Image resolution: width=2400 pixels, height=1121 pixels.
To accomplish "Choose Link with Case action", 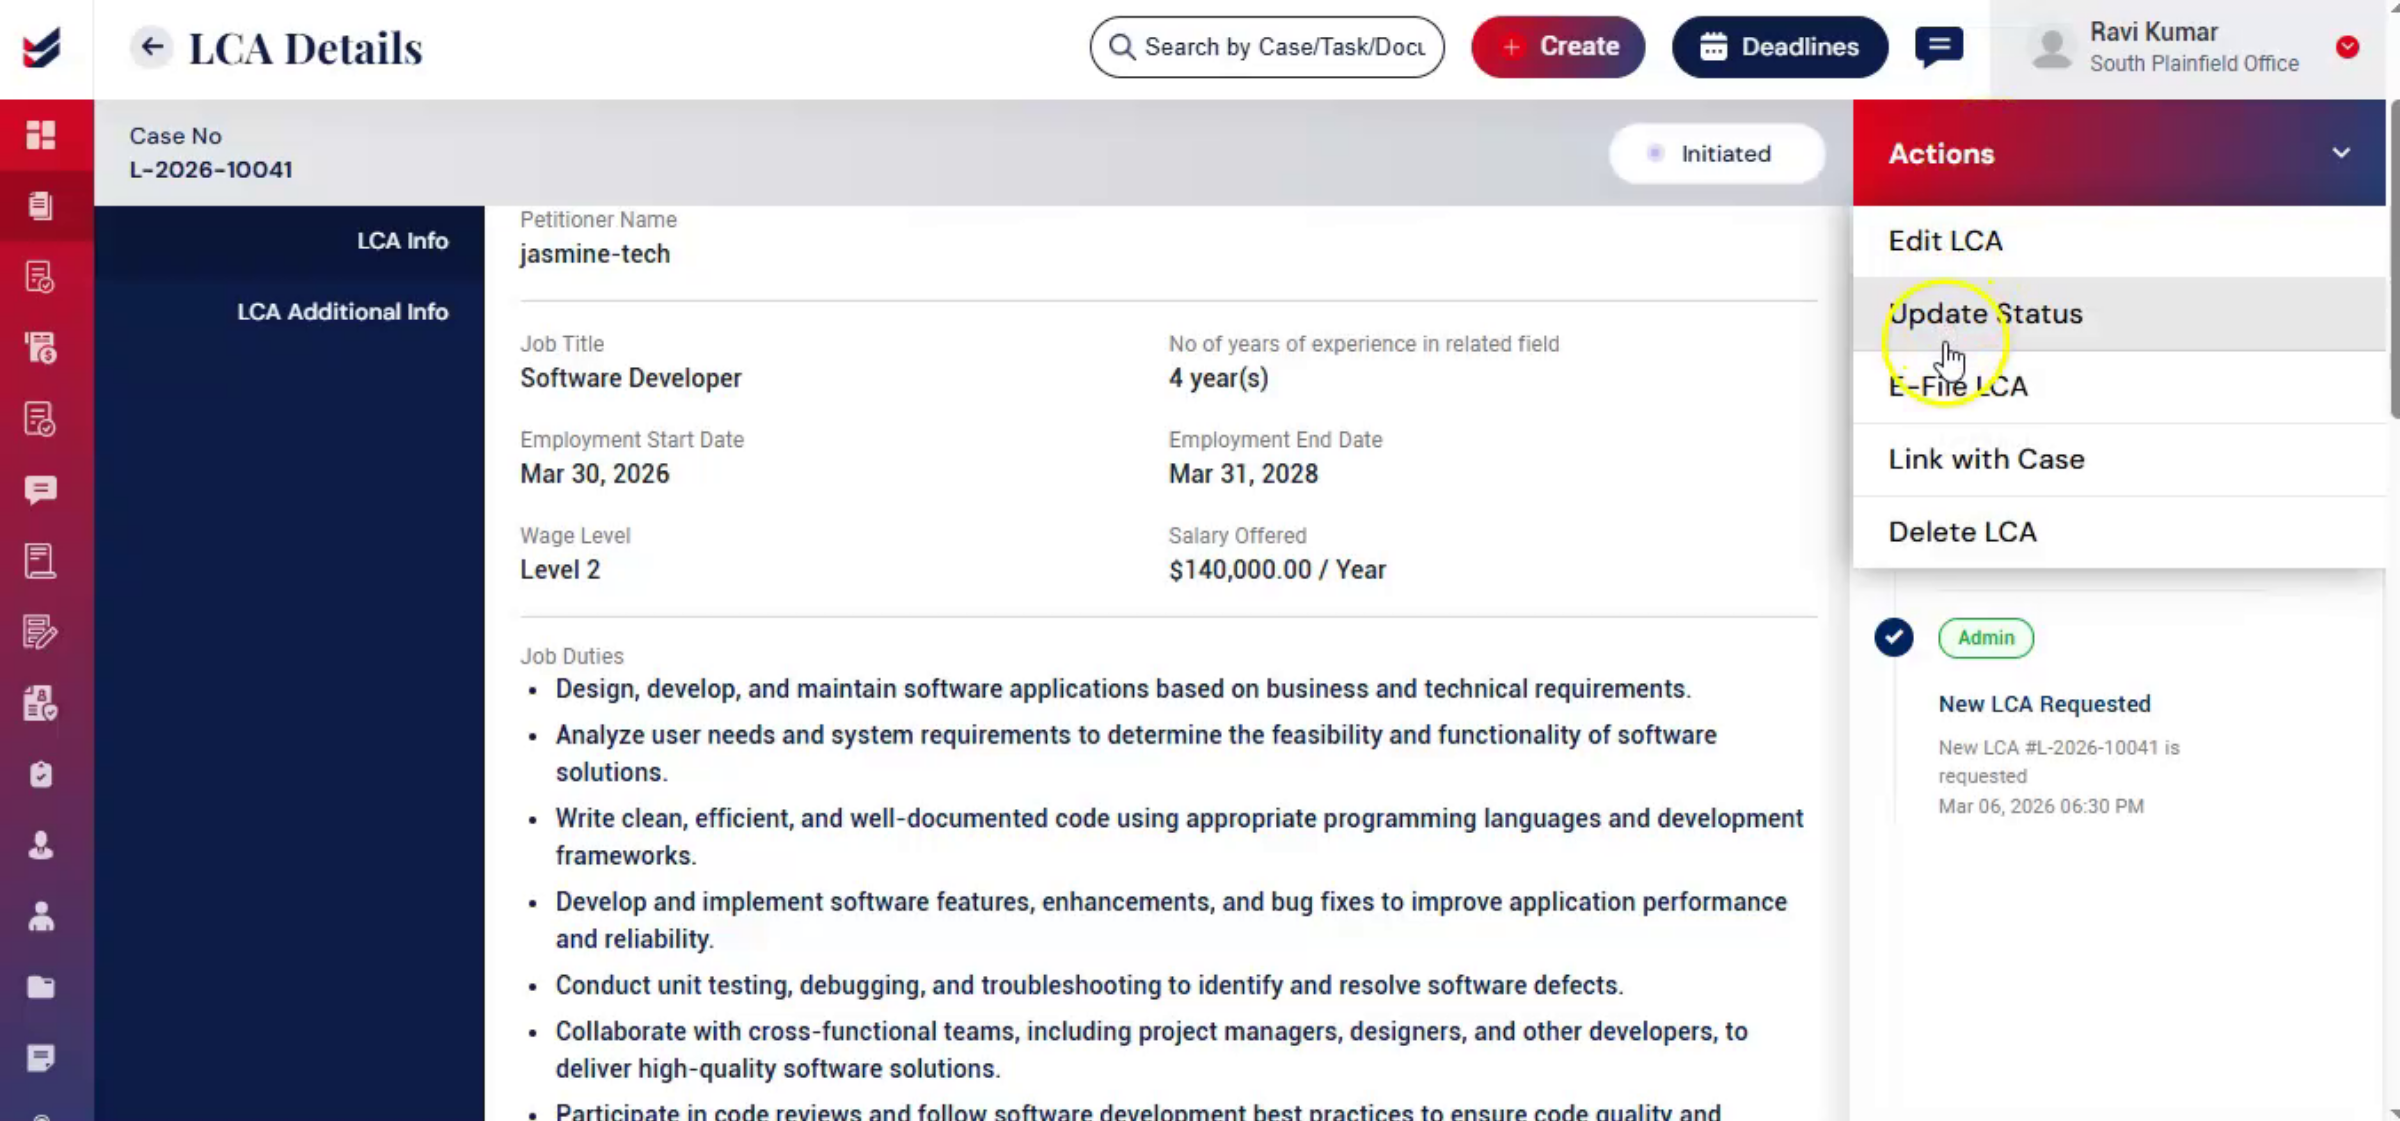I will pos(2119,459).
